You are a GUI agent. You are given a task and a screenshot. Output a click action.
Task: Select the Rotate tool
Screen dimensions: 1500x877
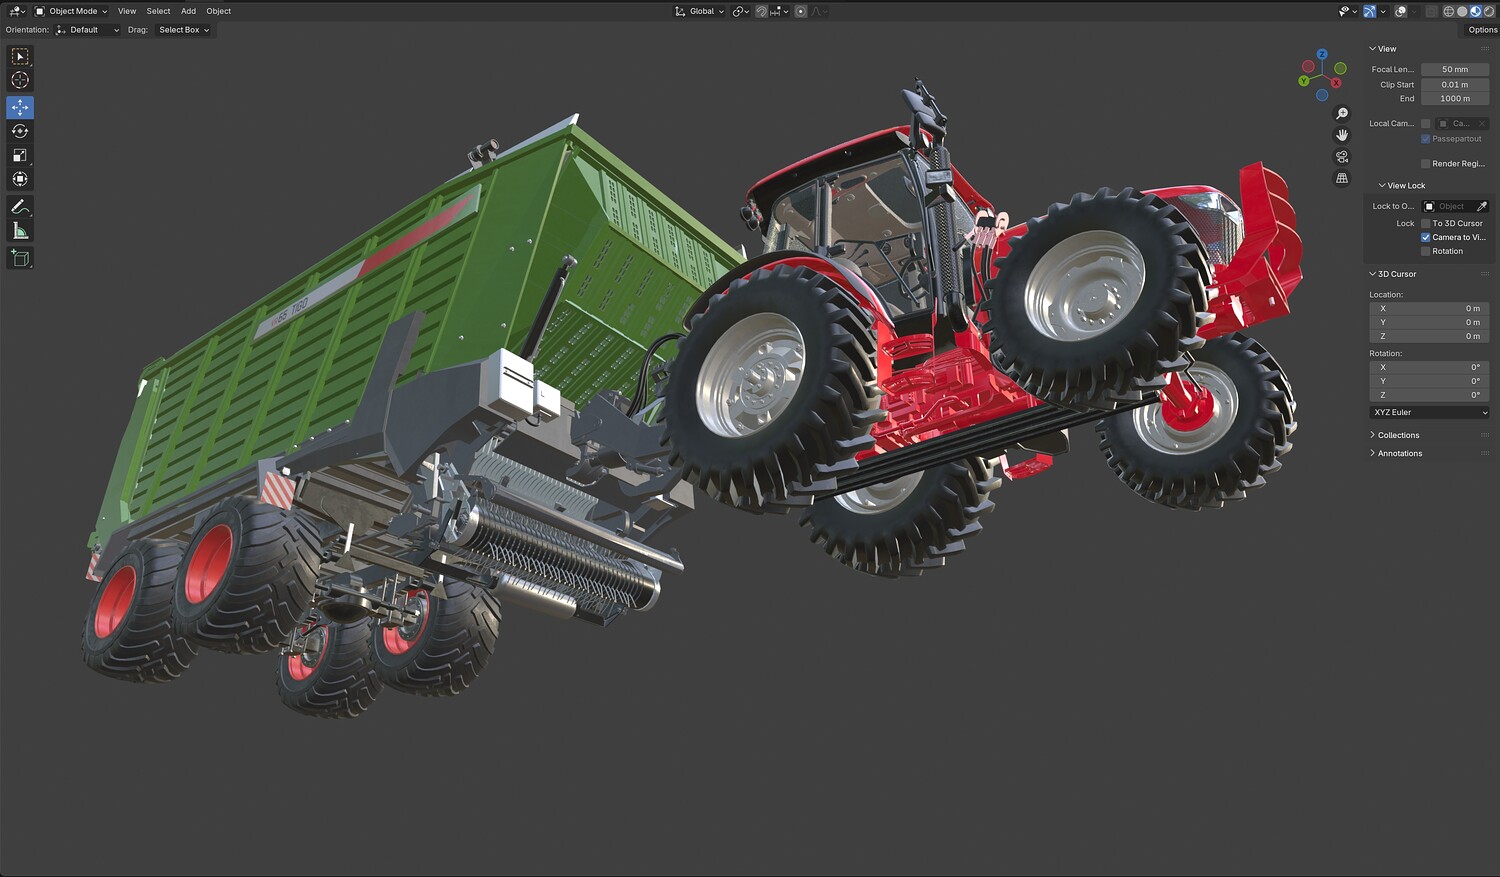(20, 131)
